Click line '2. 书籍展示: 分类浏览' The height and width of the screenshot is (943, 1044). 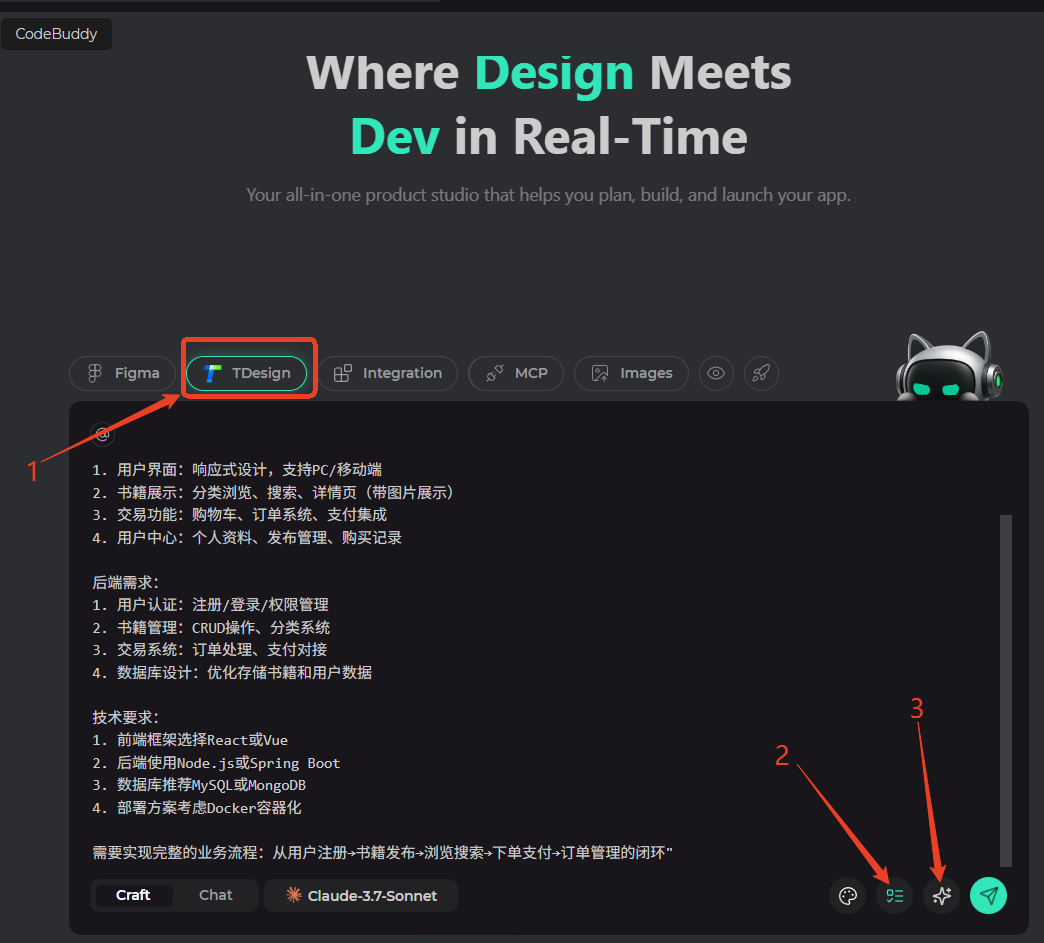274,492
